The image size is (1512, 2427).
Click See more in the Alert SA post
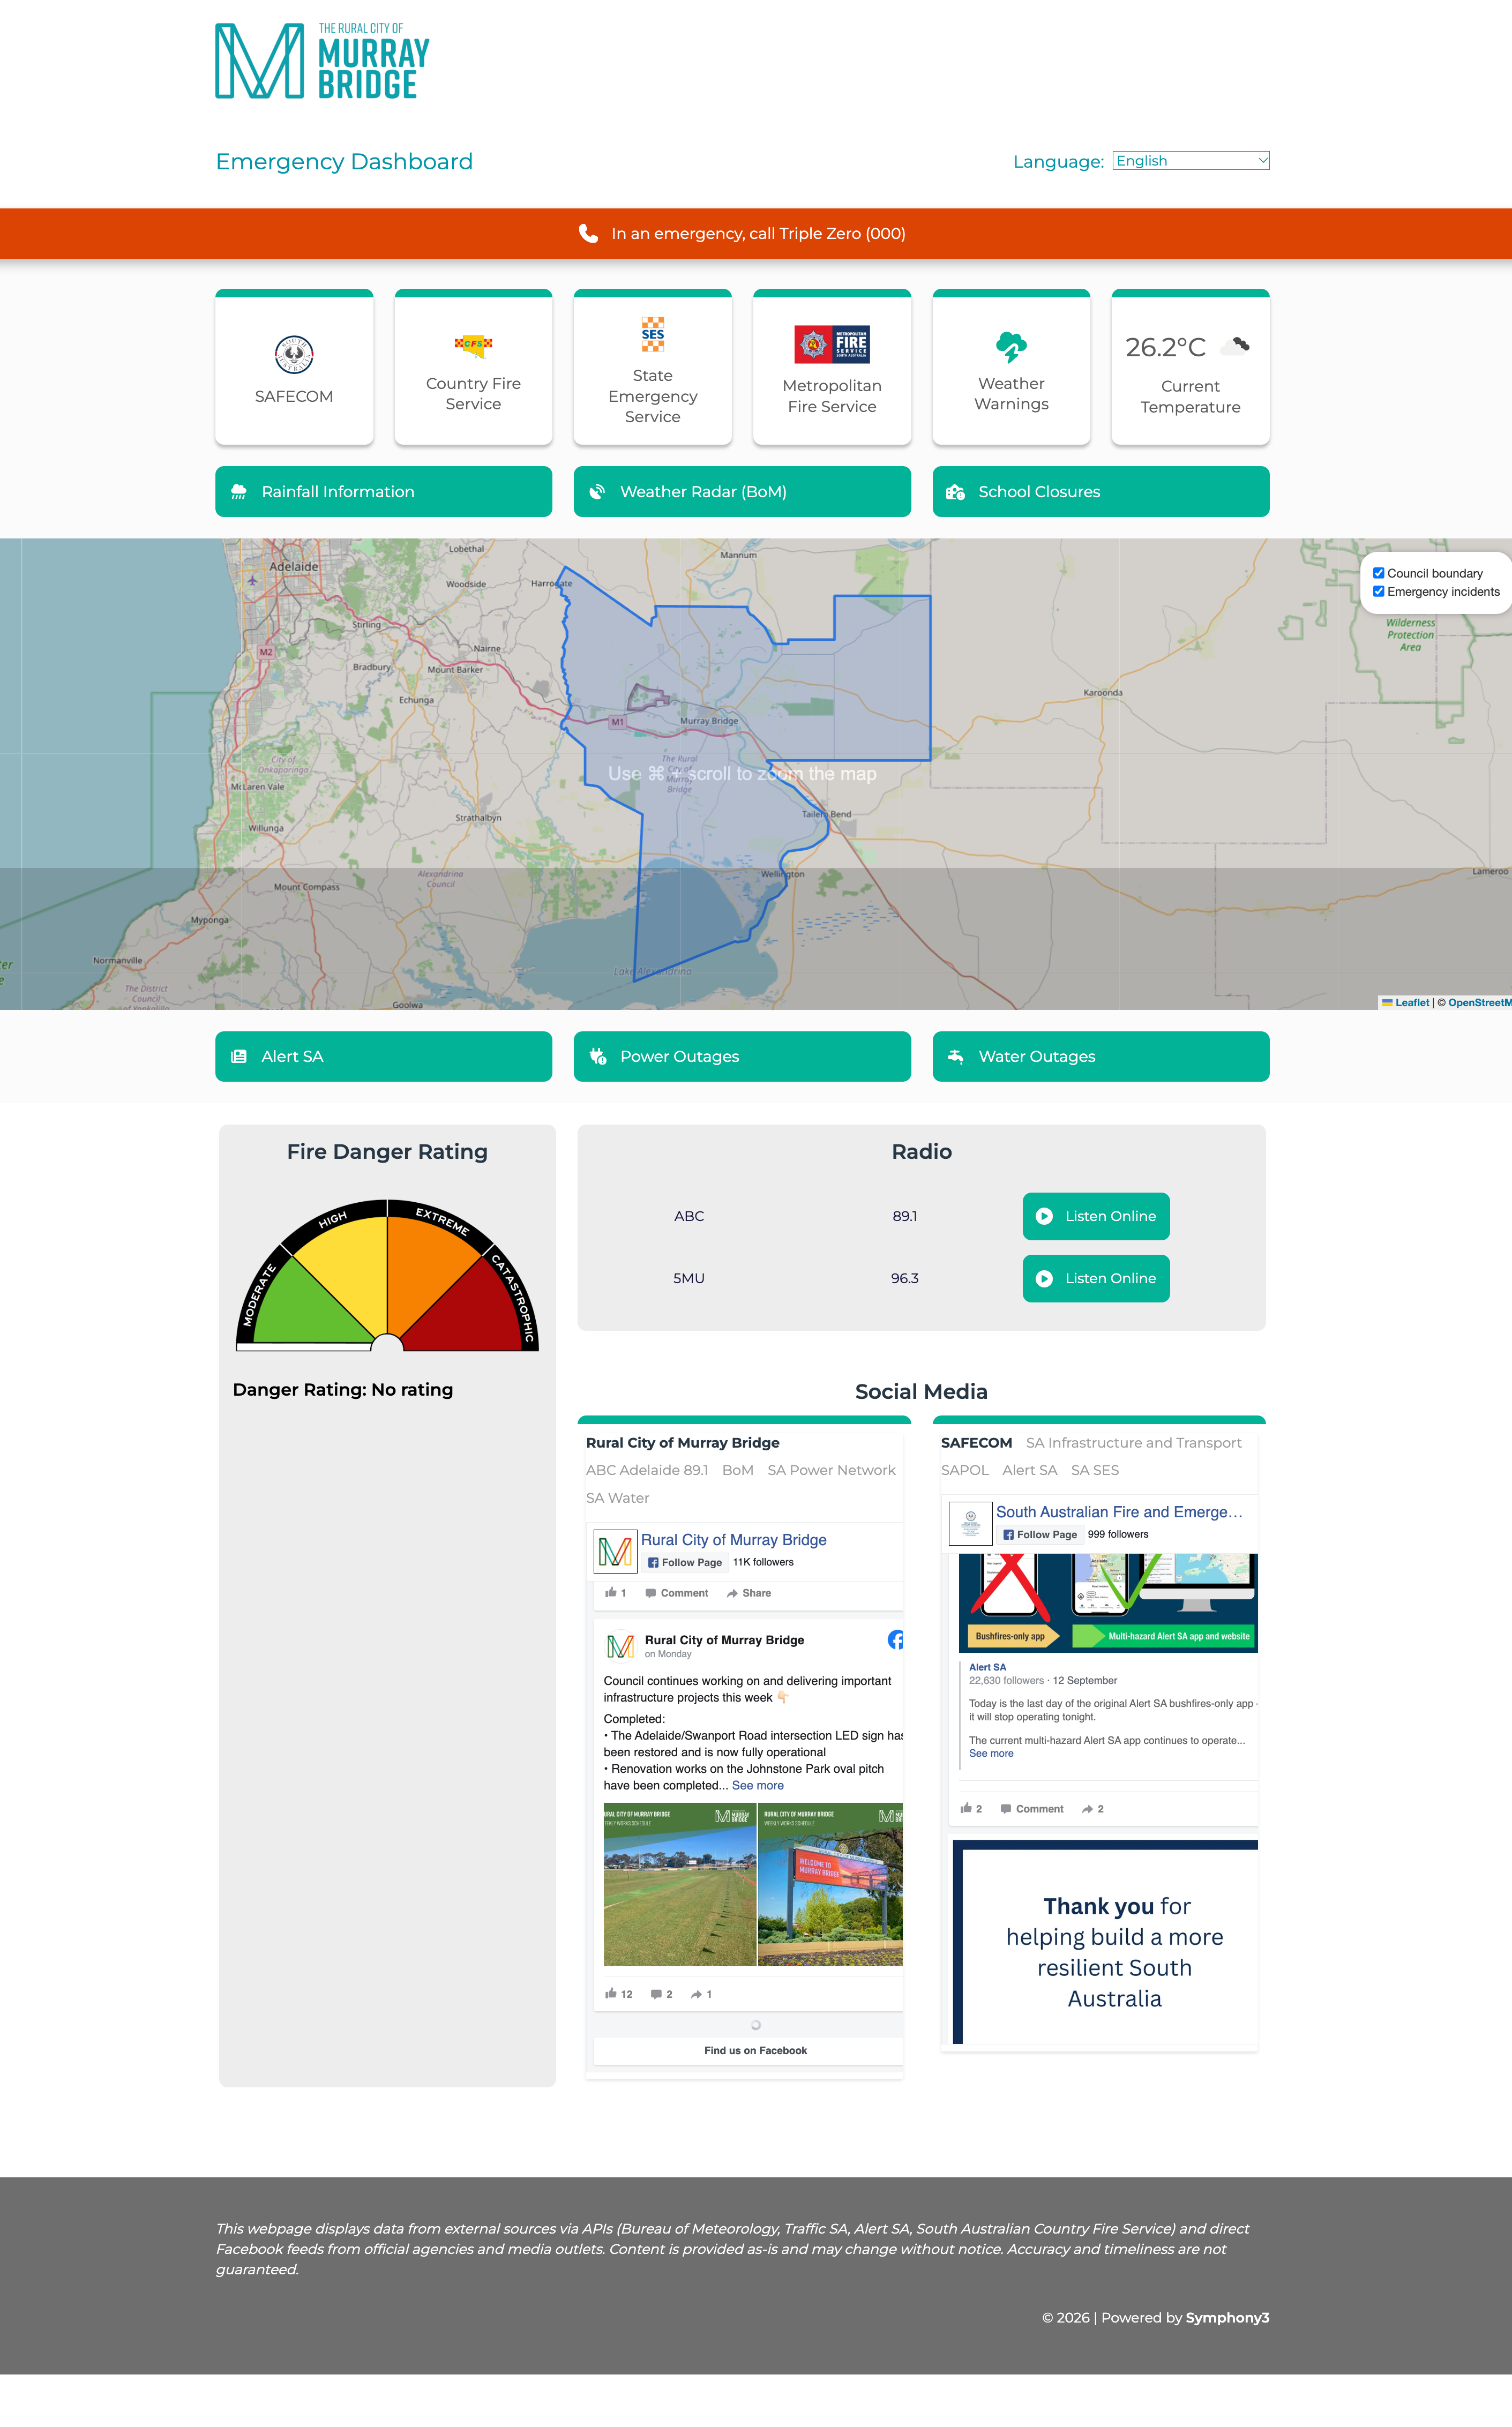coord(991,1753)
